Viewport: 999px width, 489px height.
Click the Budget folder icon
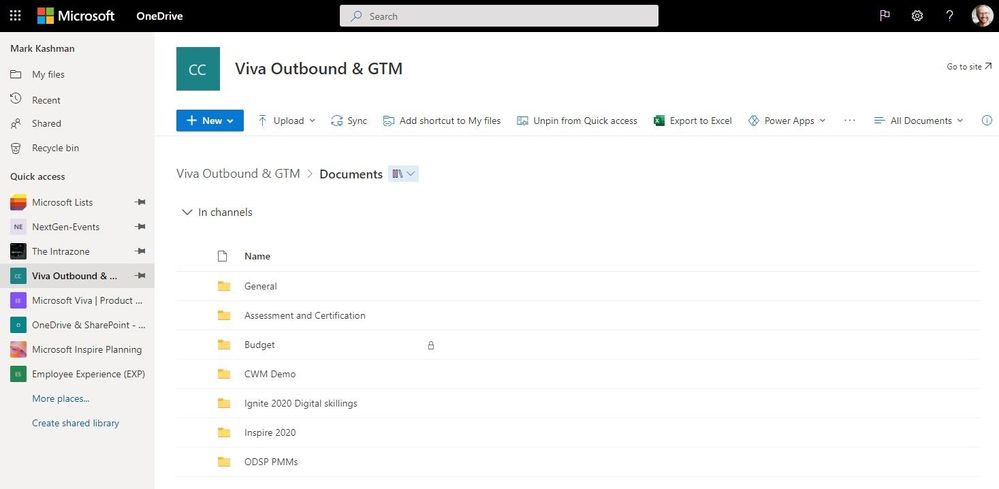tap(224, 345)
